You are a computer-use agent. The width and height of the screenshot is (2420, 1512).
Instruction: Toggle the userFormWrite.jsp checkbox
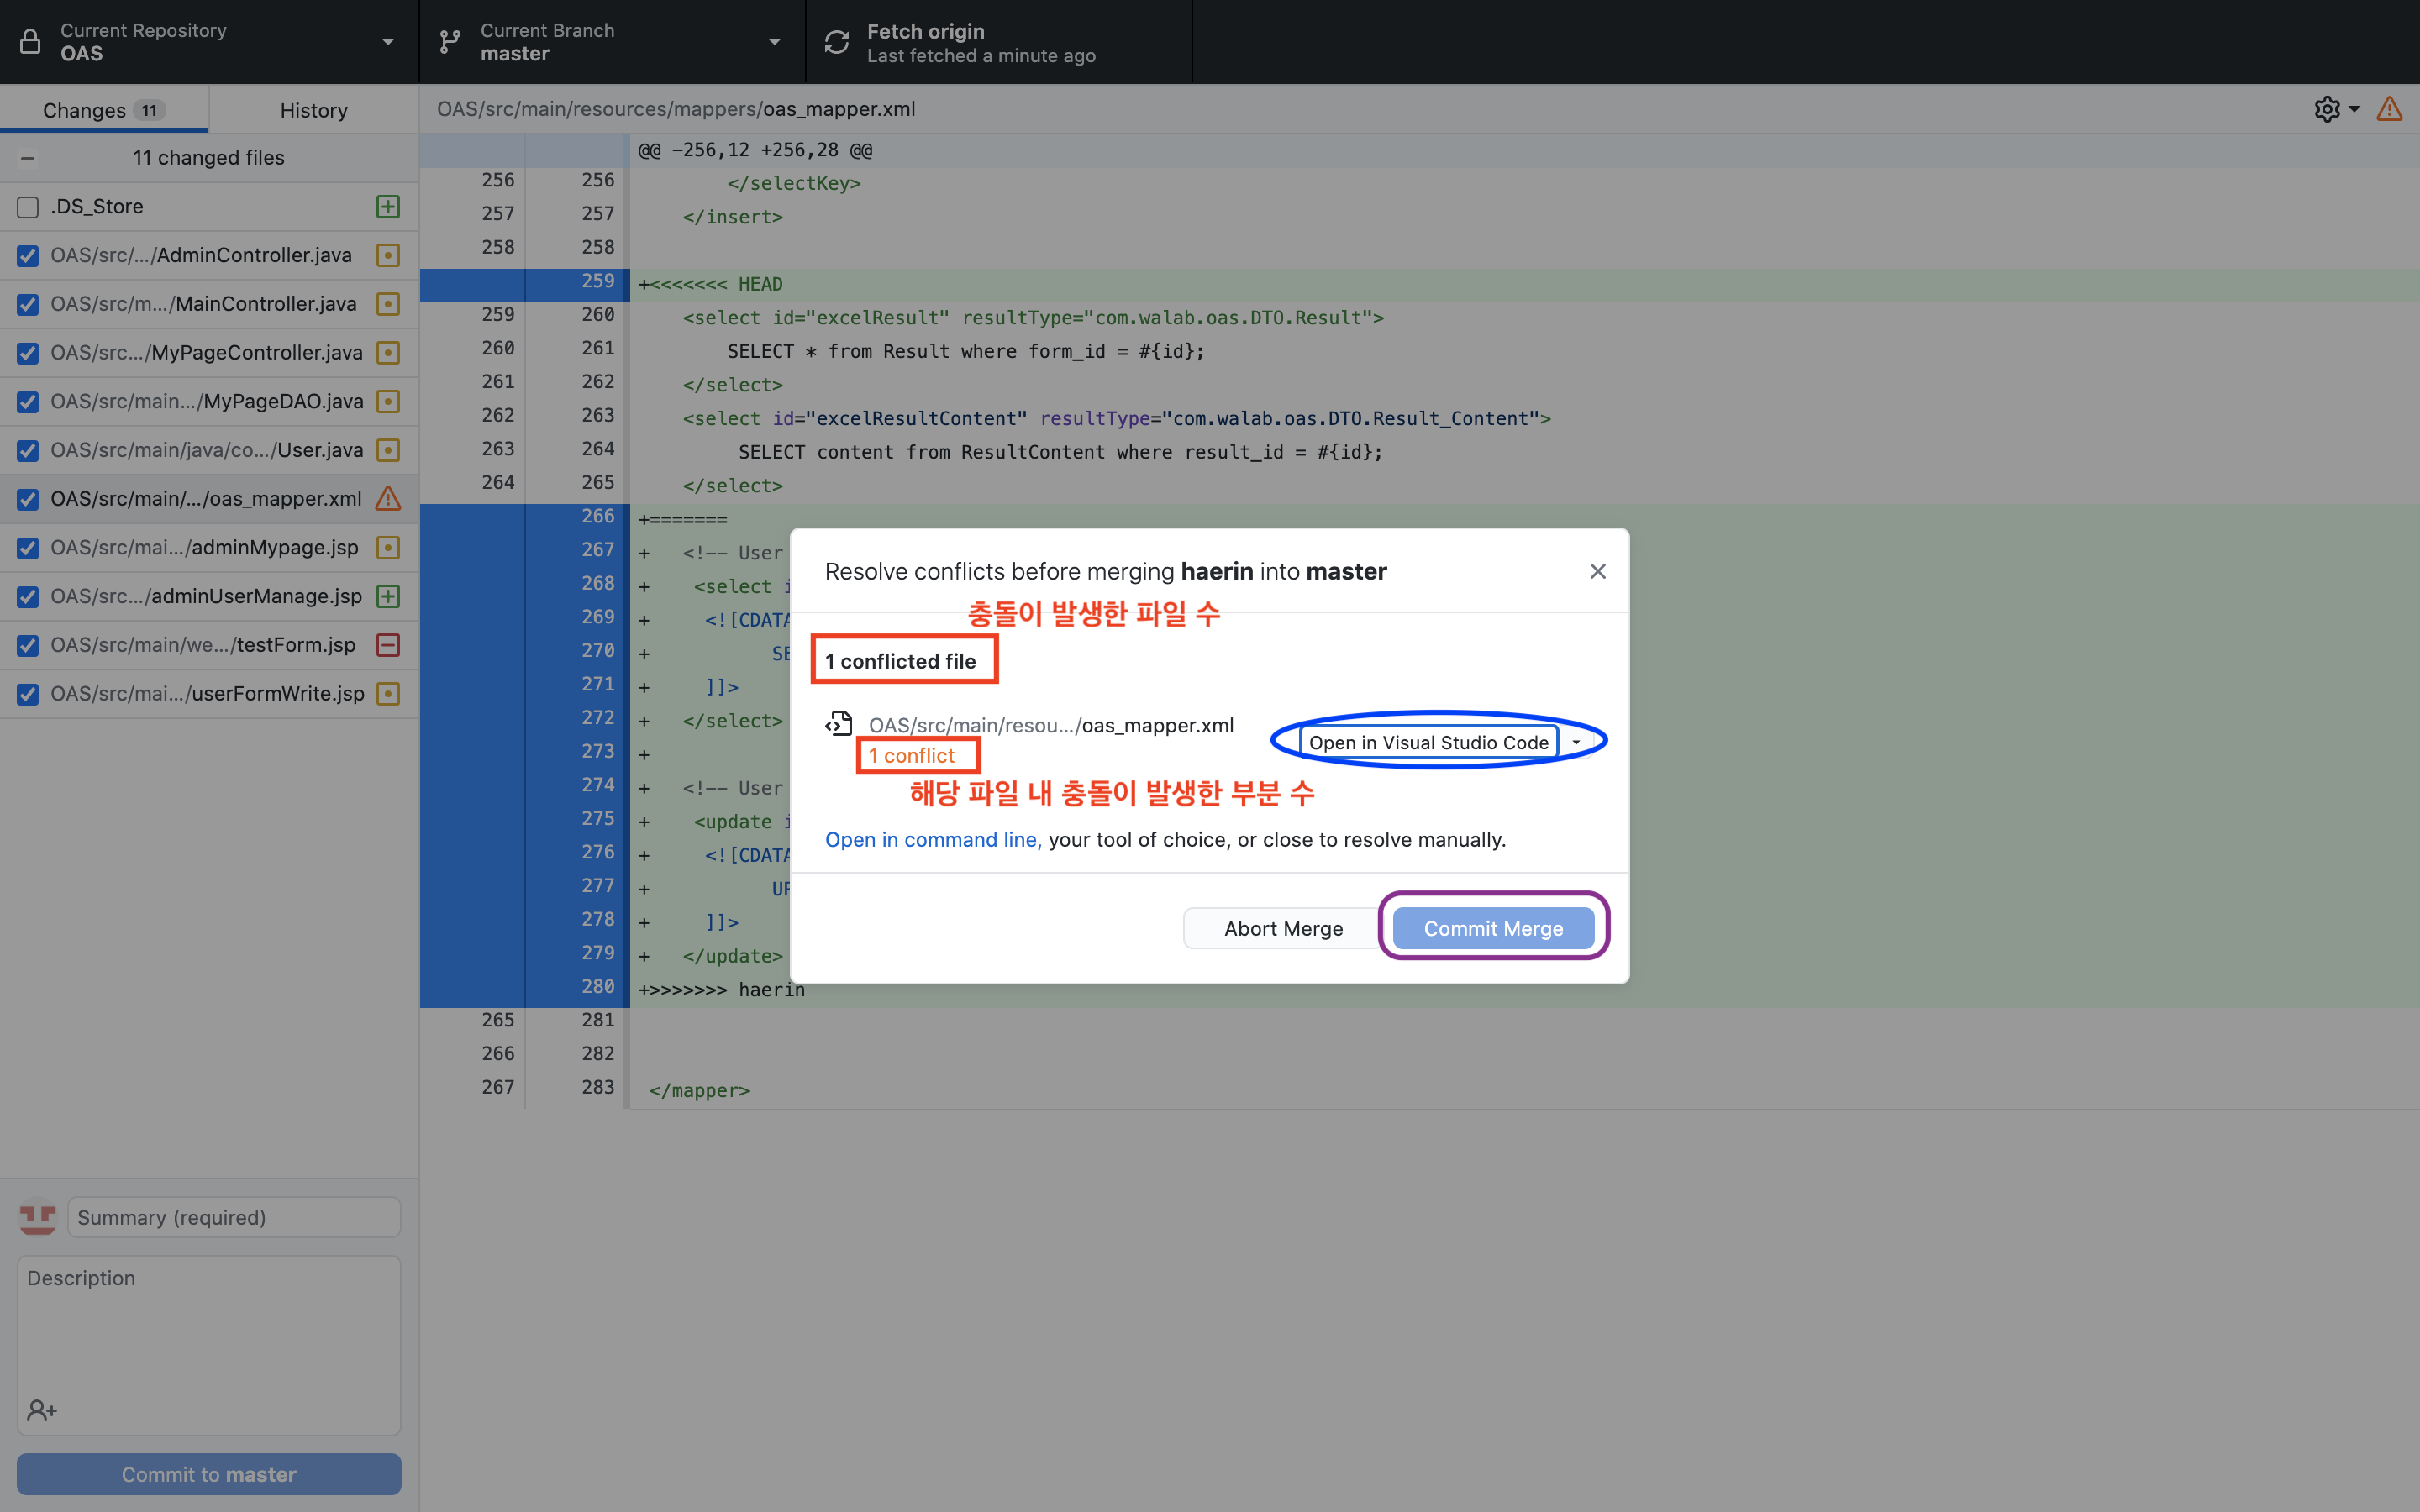point(28,694)
